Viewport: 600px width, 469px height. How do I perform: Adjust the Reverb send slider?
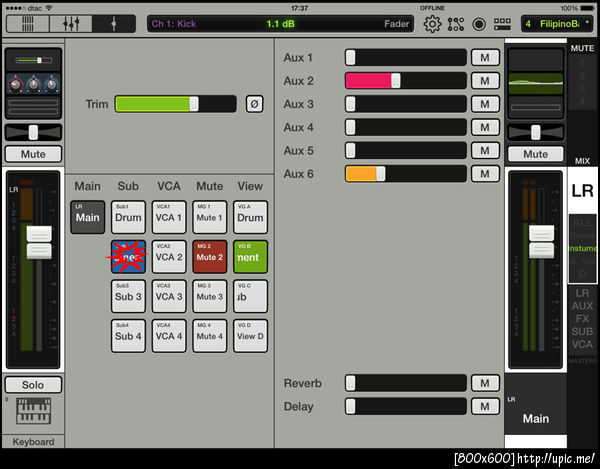coord(406,383)
